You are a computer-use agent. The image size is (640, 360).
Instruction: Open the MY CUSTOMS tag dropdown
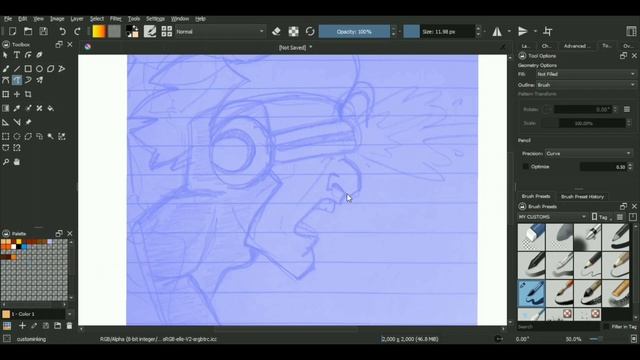click(552, 217)
